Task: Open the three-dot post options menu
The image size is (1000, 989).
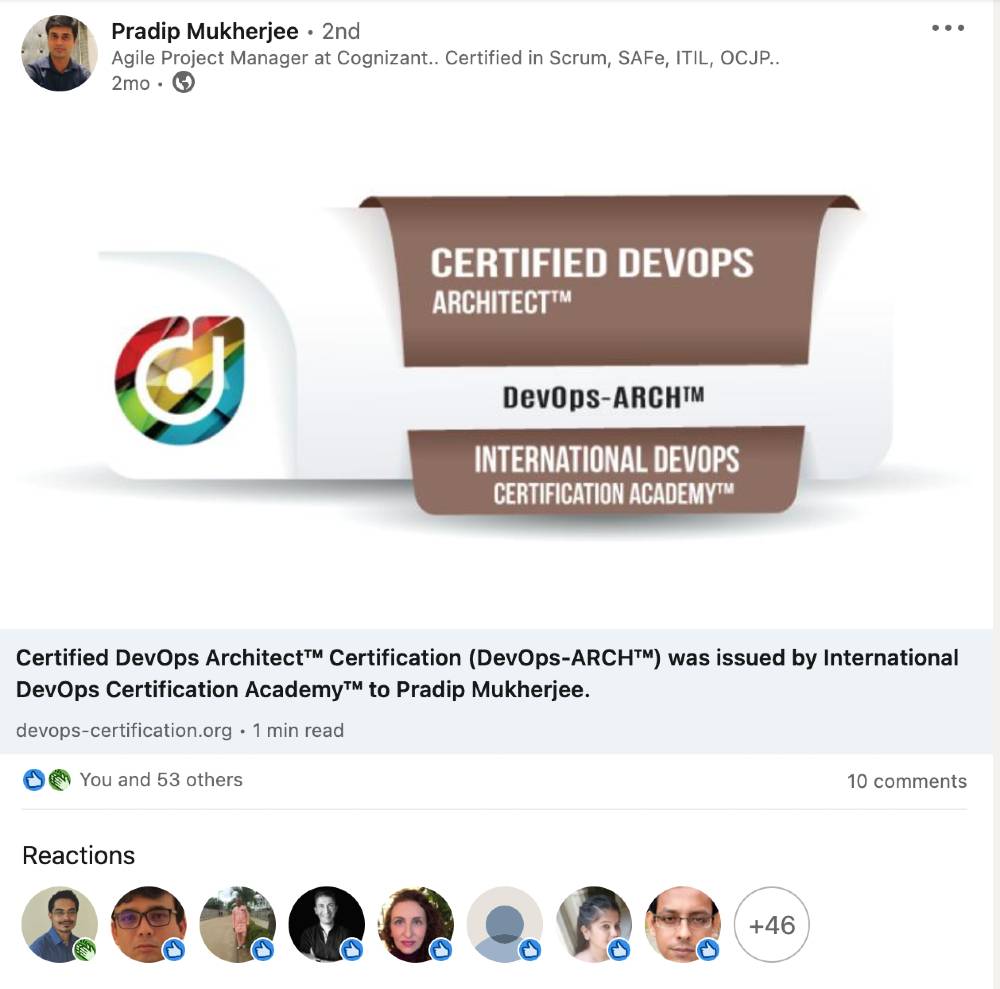Action: (948, 28)
